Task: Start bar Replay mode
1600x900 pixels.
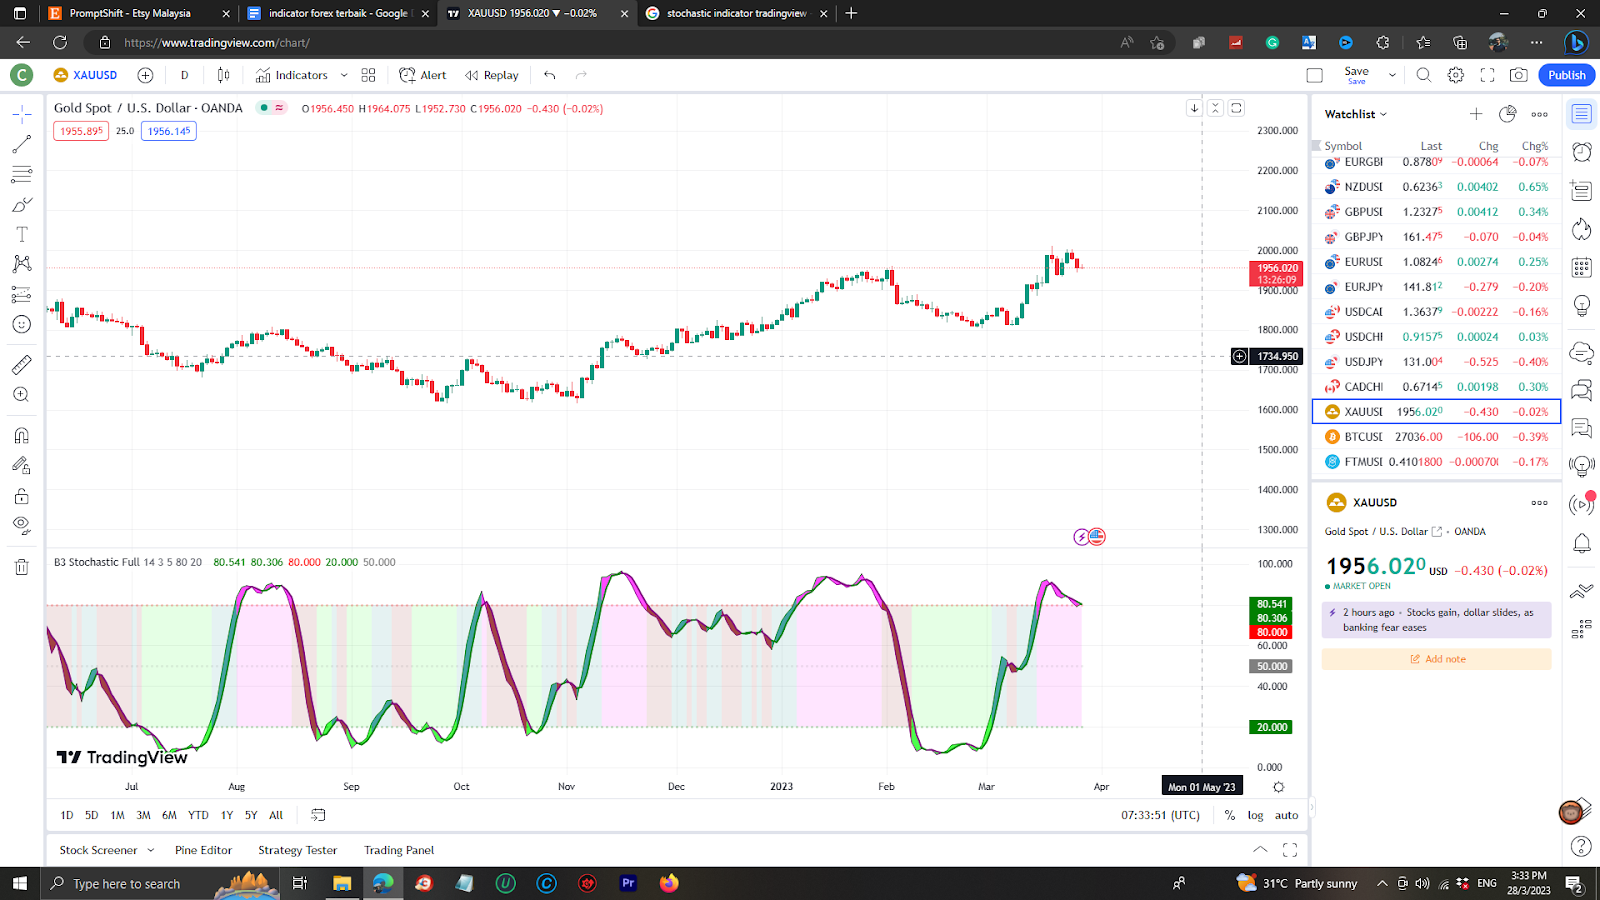Action: click(492, 75)
